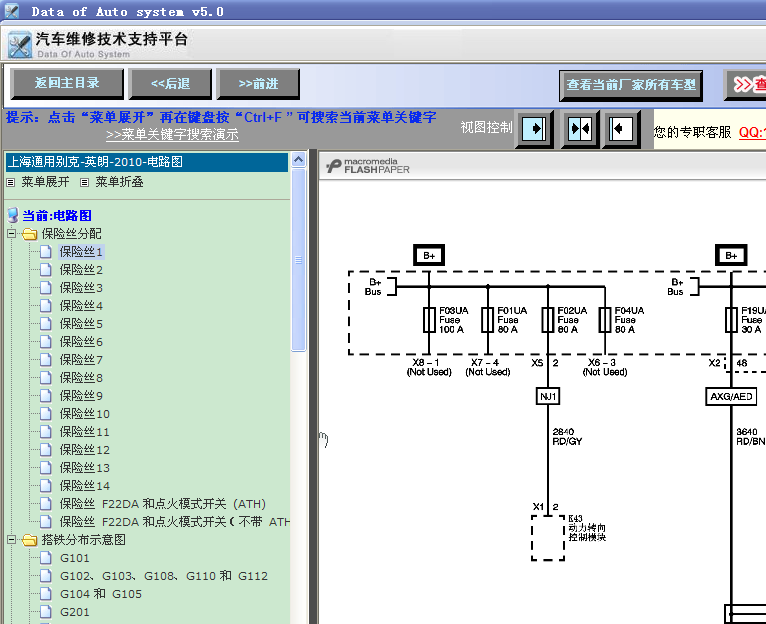Viewport: 766px width, 624px height.
Task: Click the F04UA Fuse 80 A label
Action: (x=629, y=320)
